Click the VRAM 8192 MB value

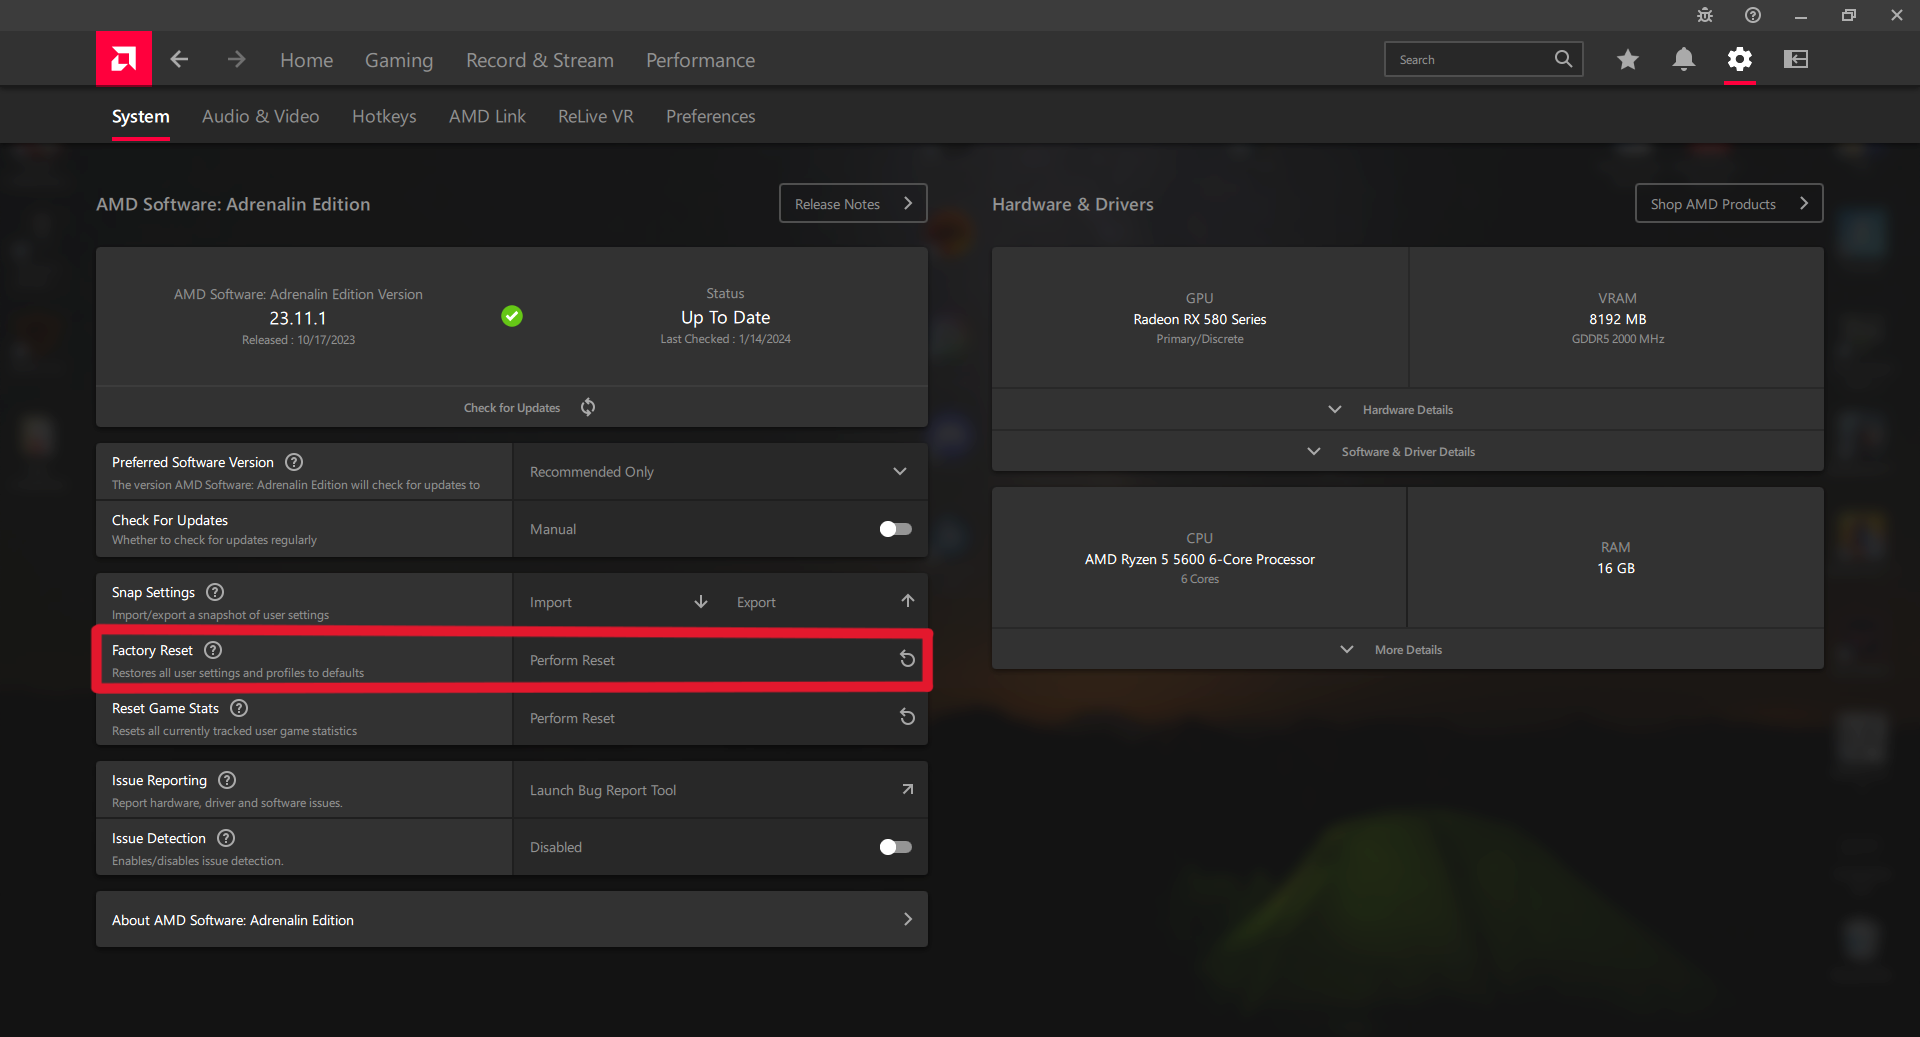(1618, 319)
